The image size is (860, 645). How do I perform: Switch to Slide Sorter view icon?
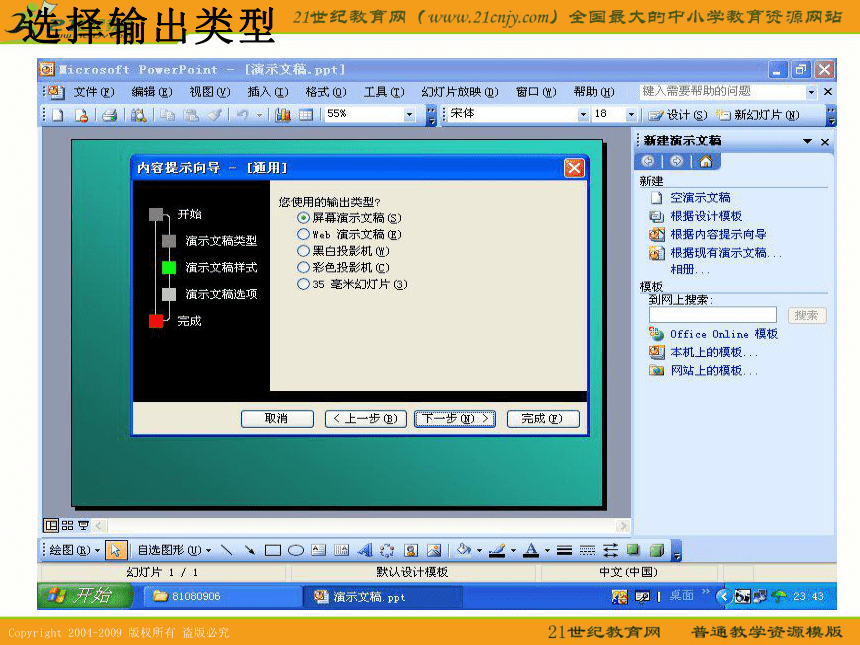(x=67, y=525)
